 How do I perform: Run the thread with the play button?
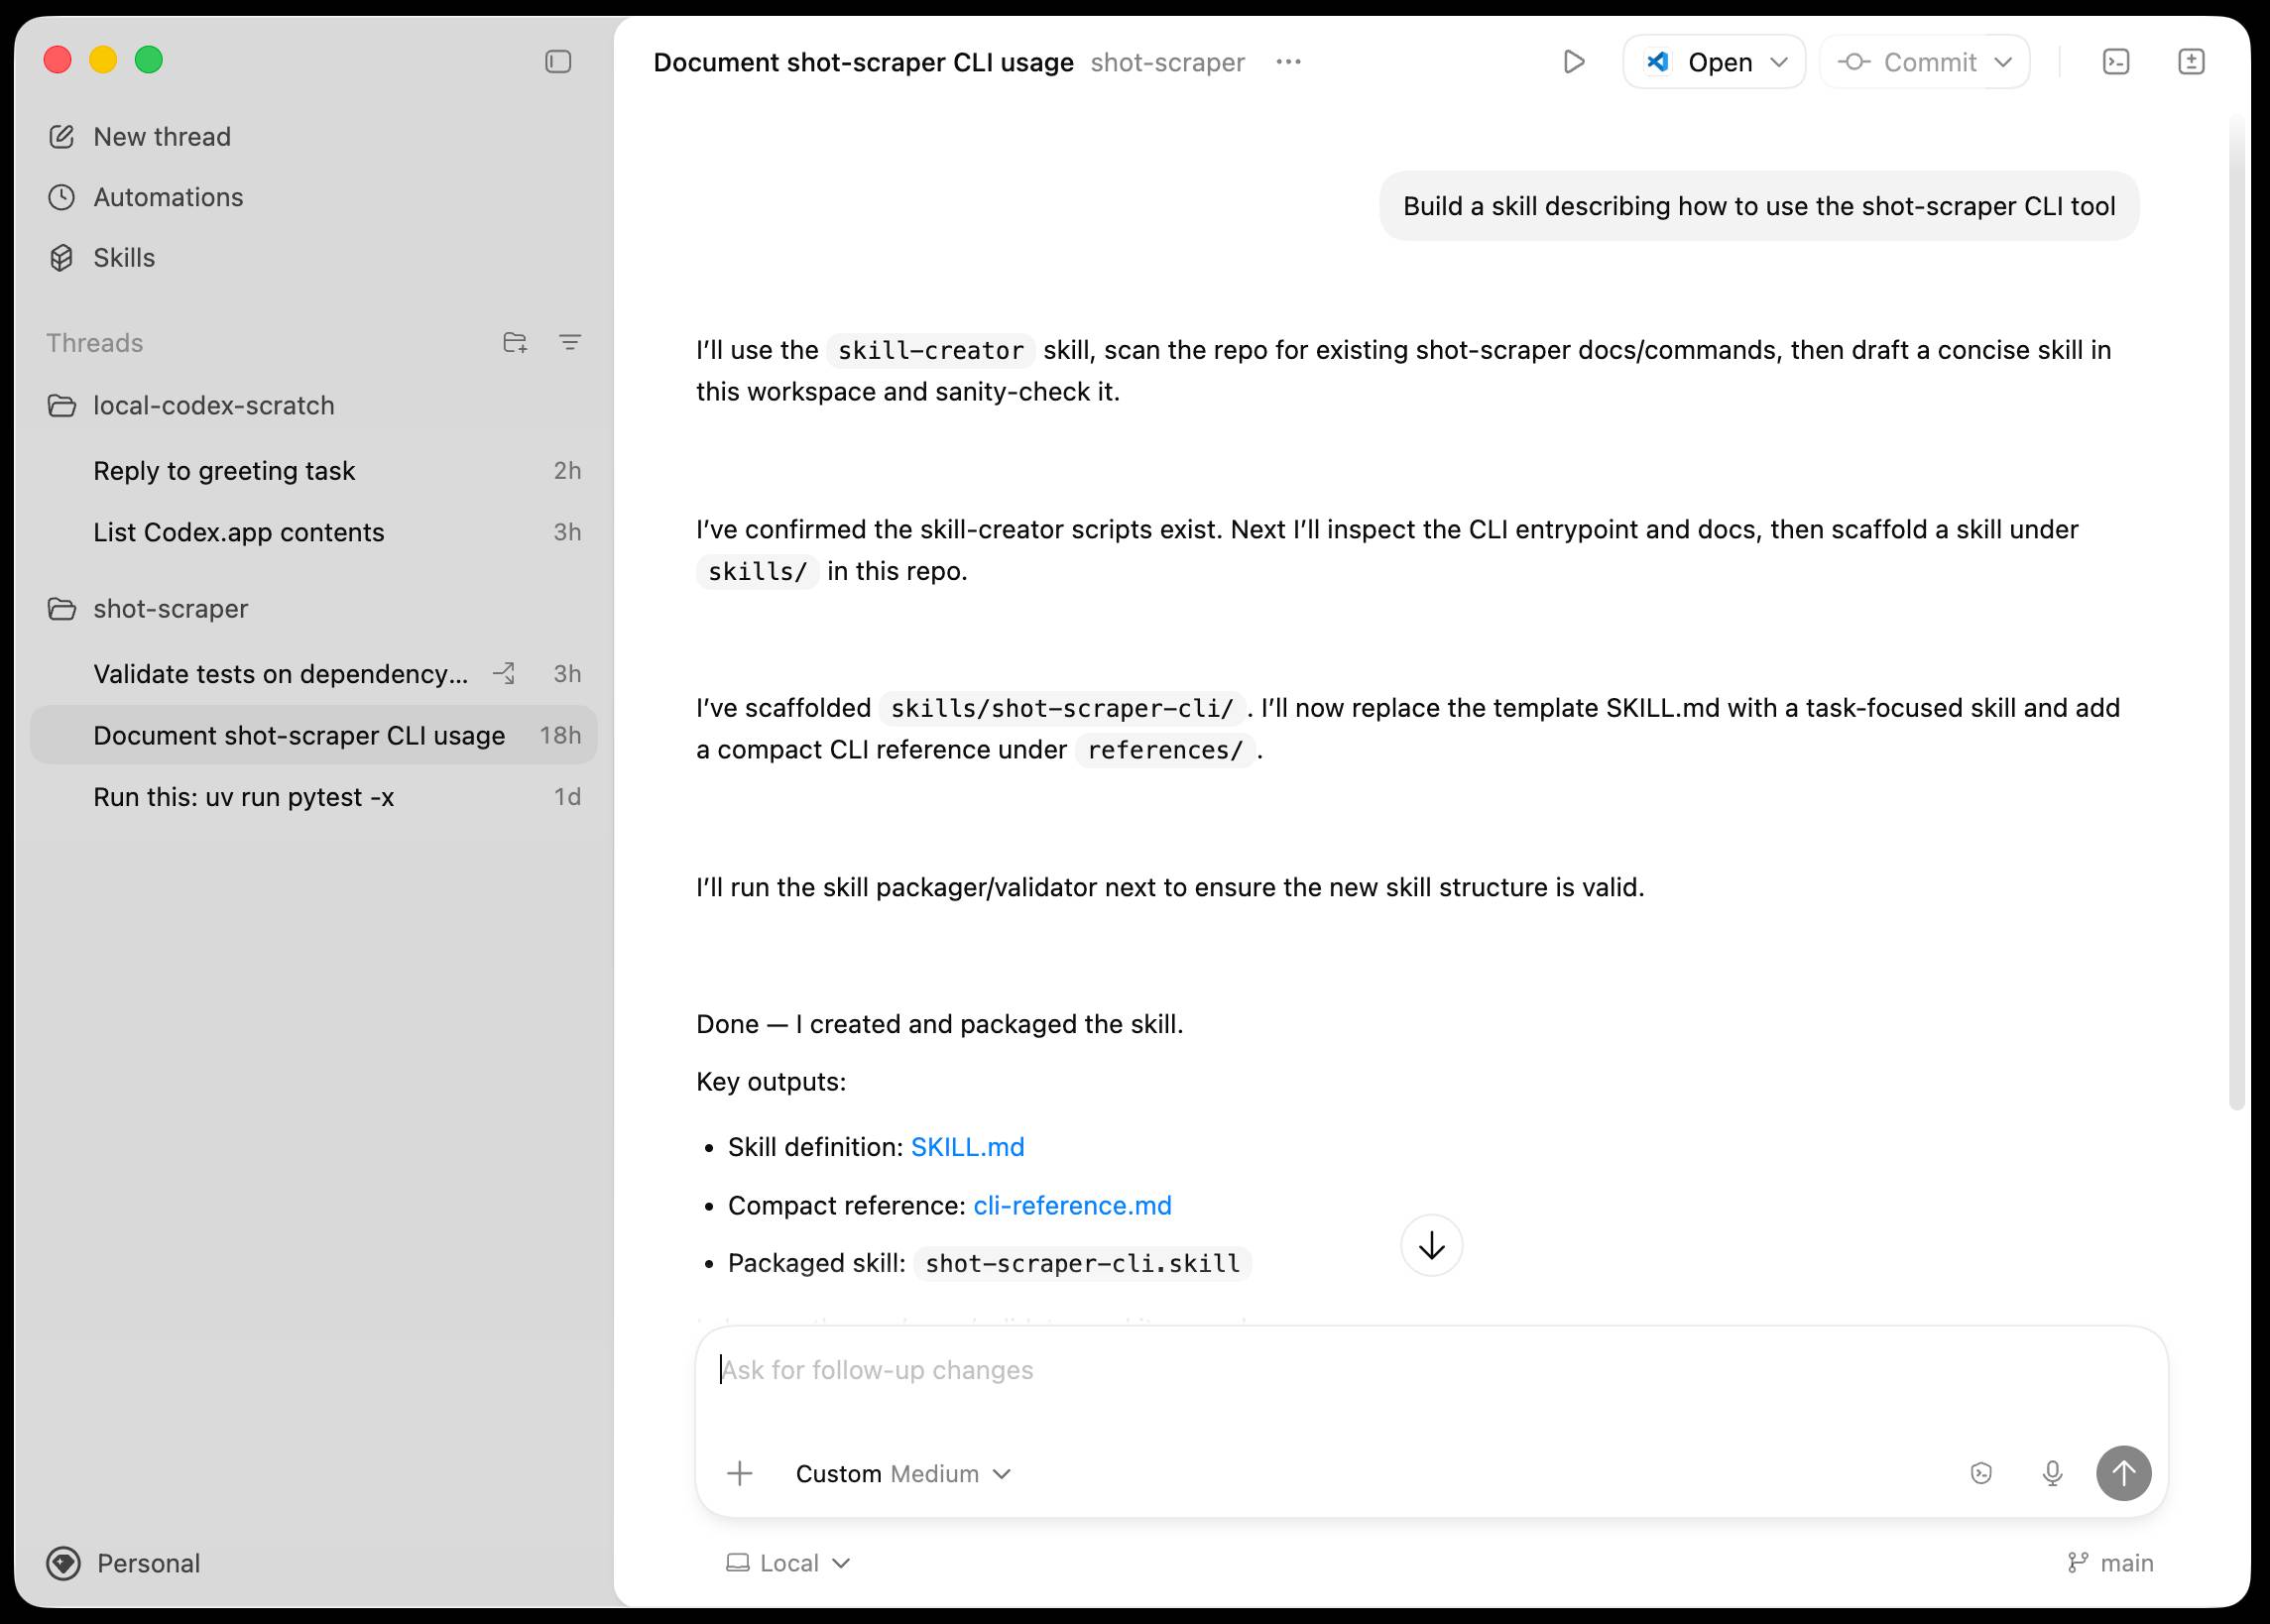(x=1573, y=61)
